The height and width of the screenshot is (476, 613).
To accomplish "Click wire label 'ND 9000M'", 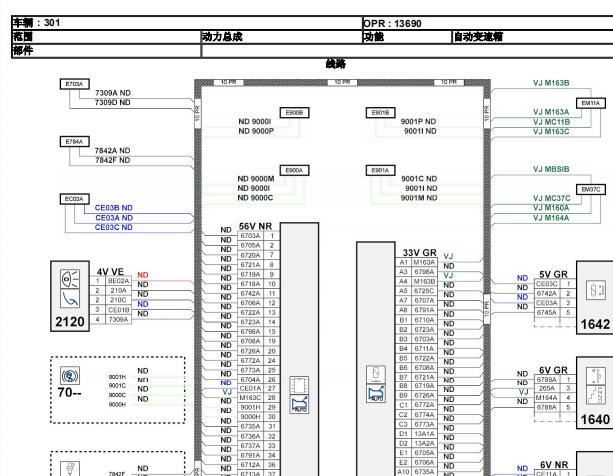I will coord(256,179).
